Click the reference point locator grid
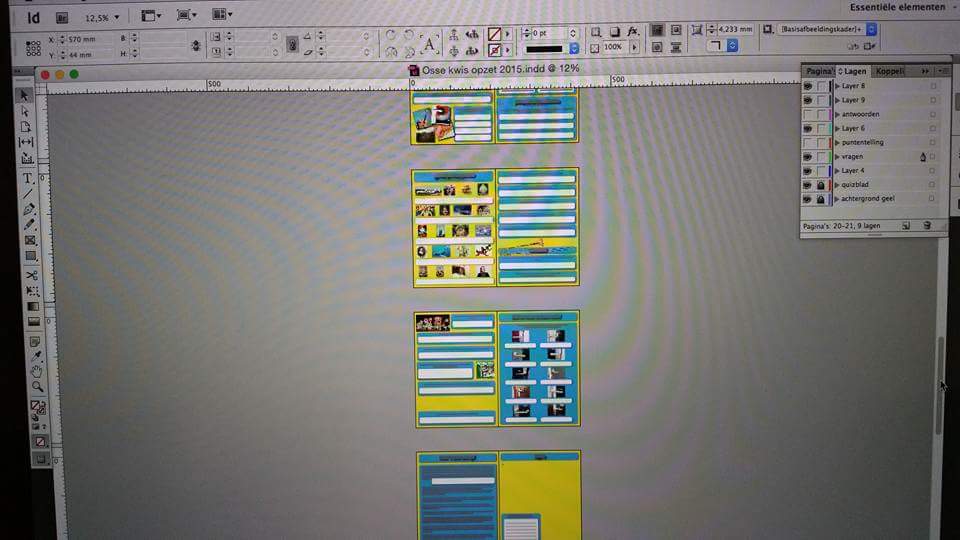Image resolution: width=960 pixels, height=540 pixels. click(34, 48)
